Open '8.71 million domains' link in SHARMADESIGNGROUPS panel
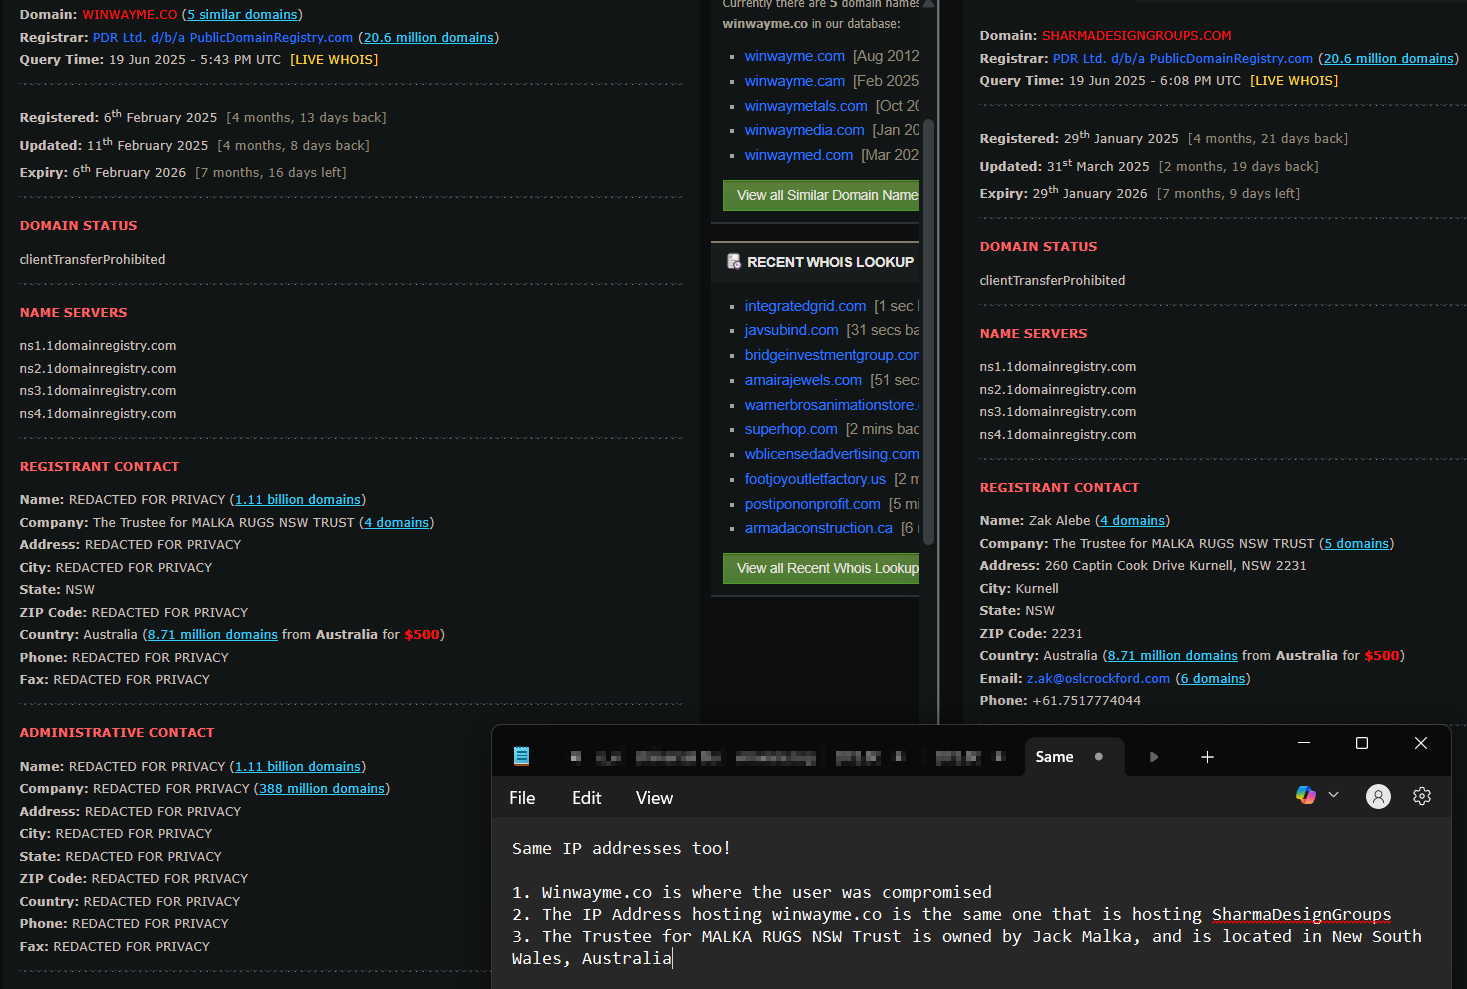This screenshot has height=989, width=1467. 1173,656
